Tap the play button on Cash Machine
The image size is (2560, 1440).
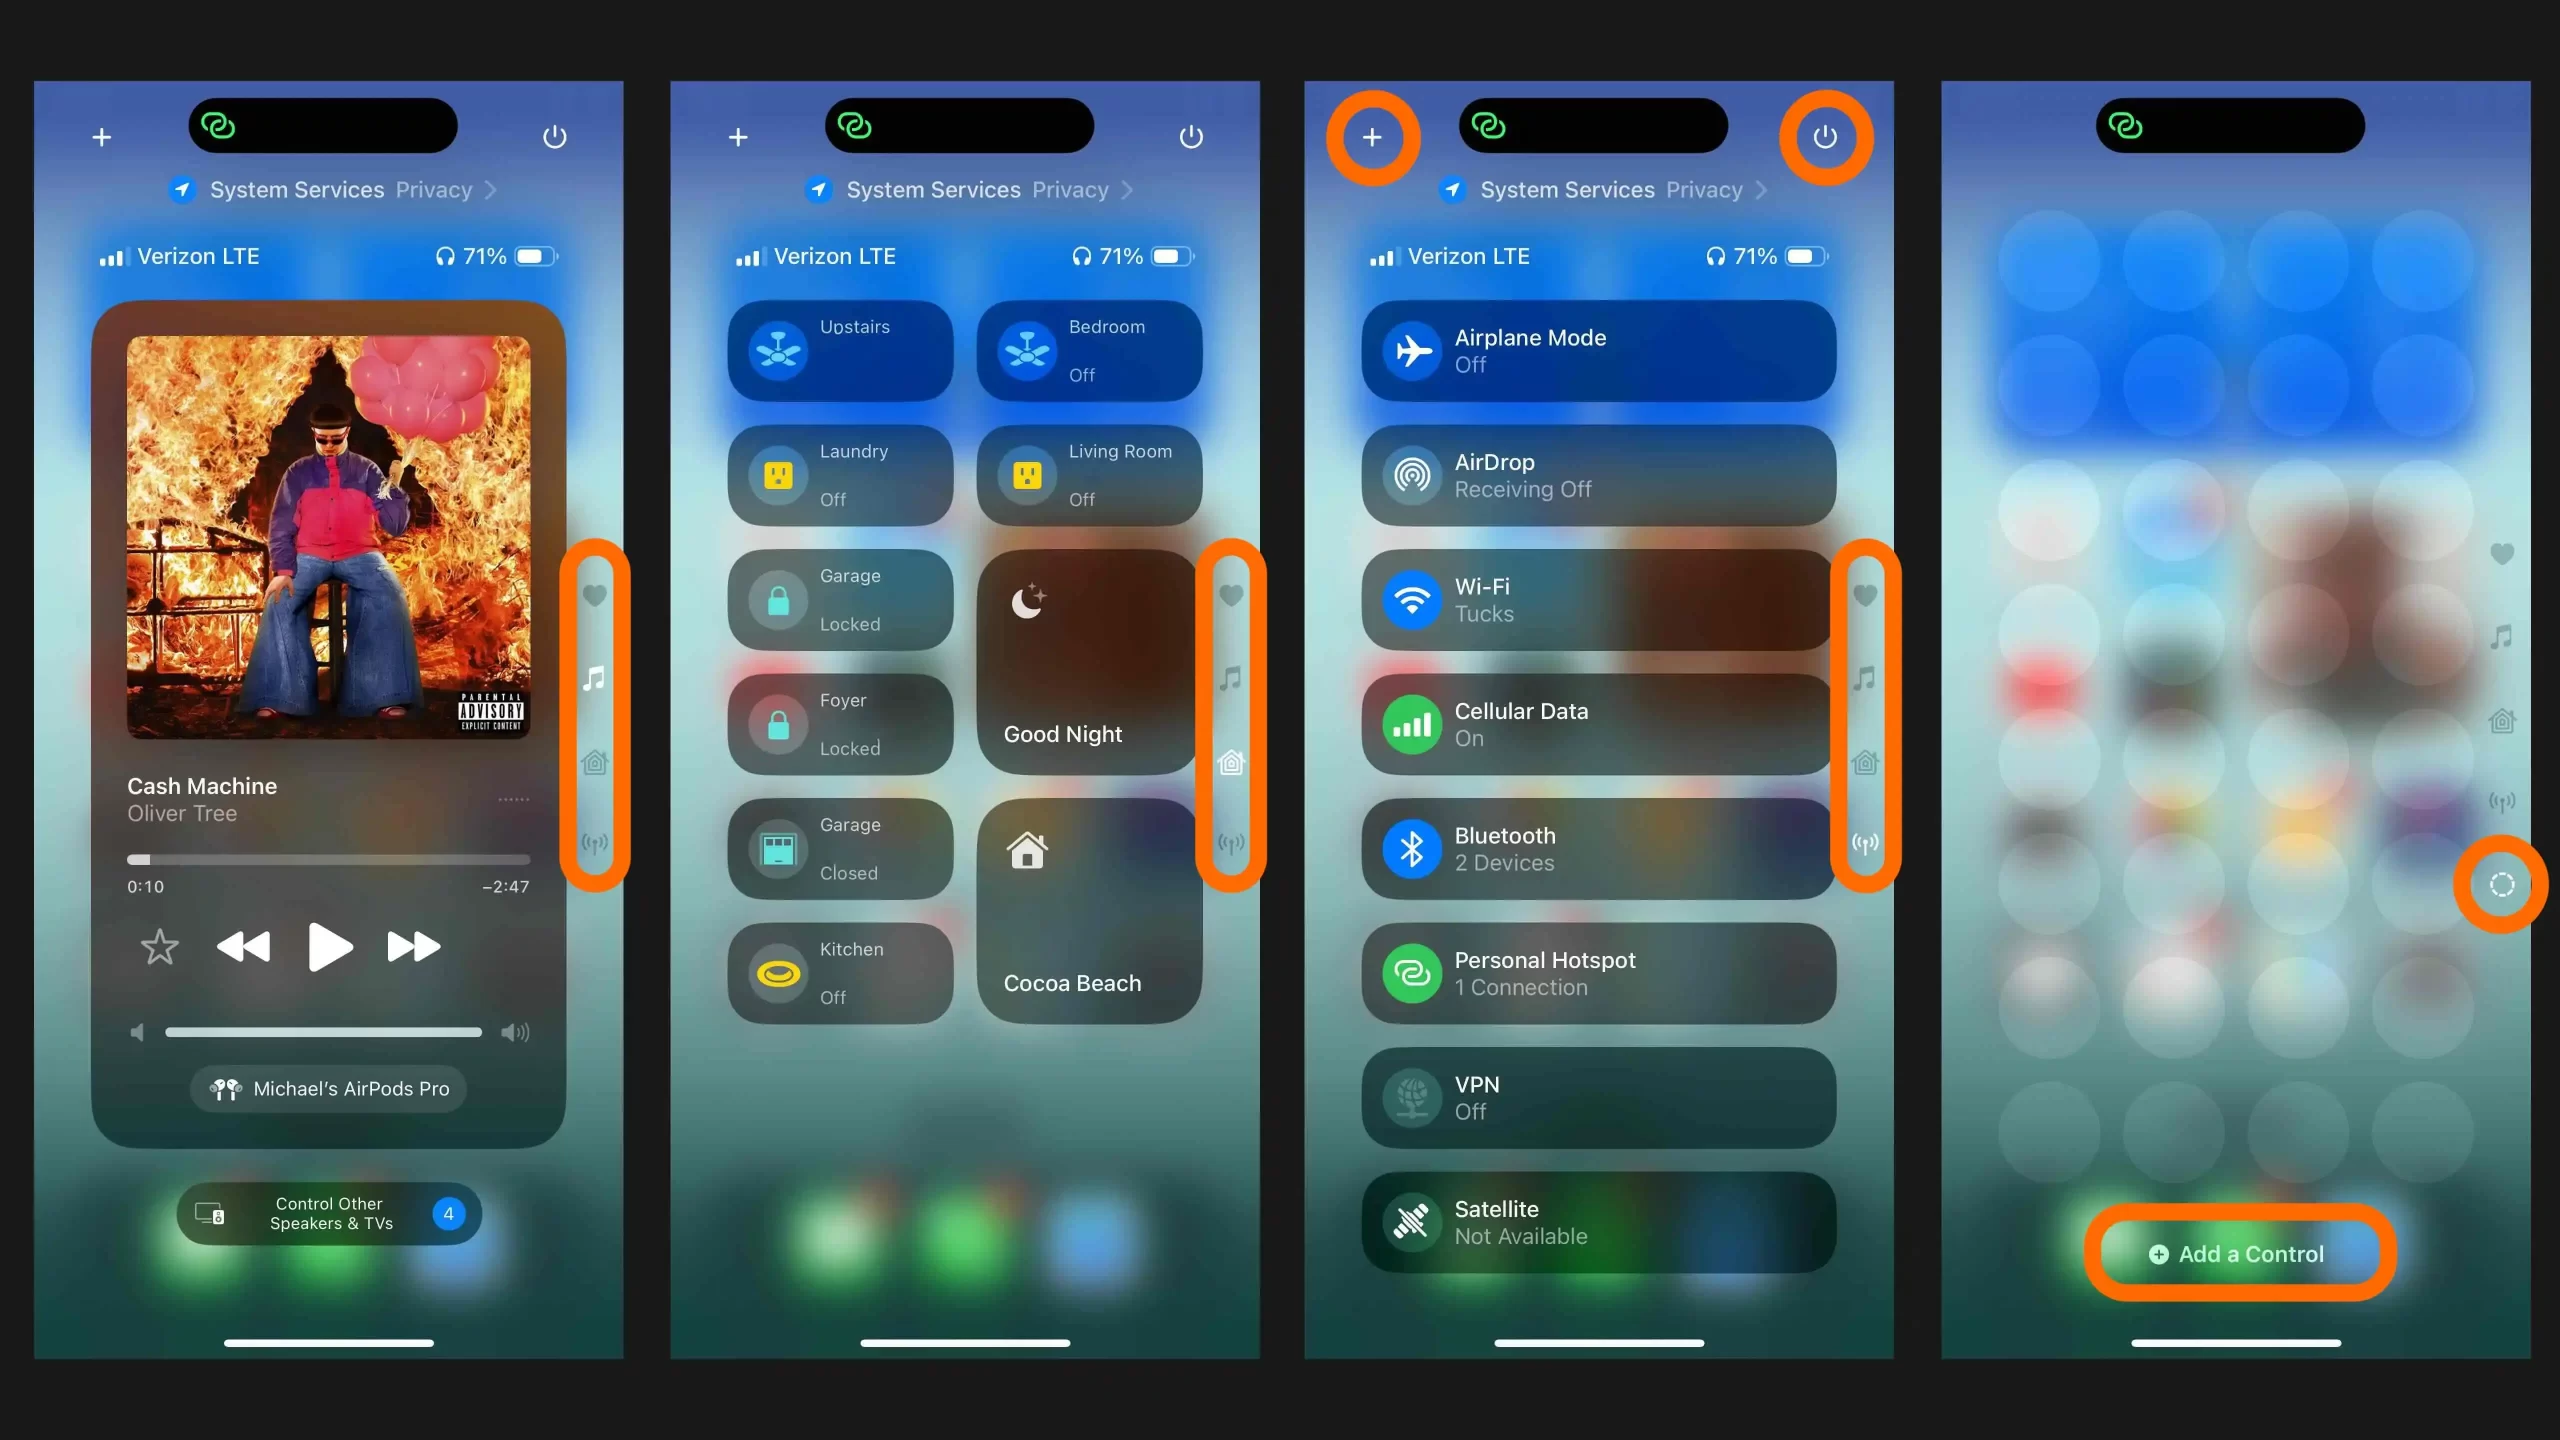[329, 948]
